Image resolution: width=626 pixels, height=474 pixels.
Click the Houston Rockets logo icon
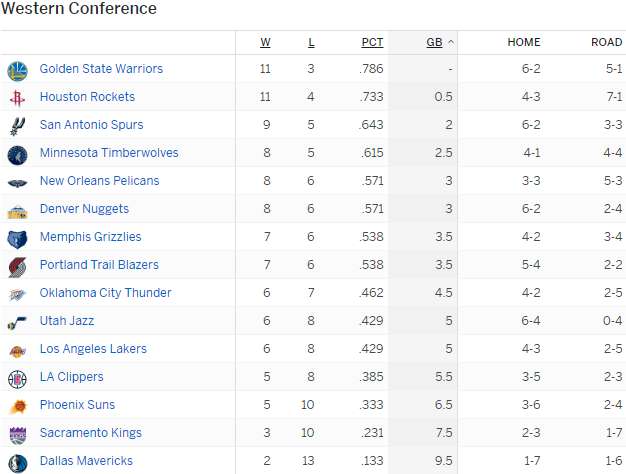pos(17,98)
